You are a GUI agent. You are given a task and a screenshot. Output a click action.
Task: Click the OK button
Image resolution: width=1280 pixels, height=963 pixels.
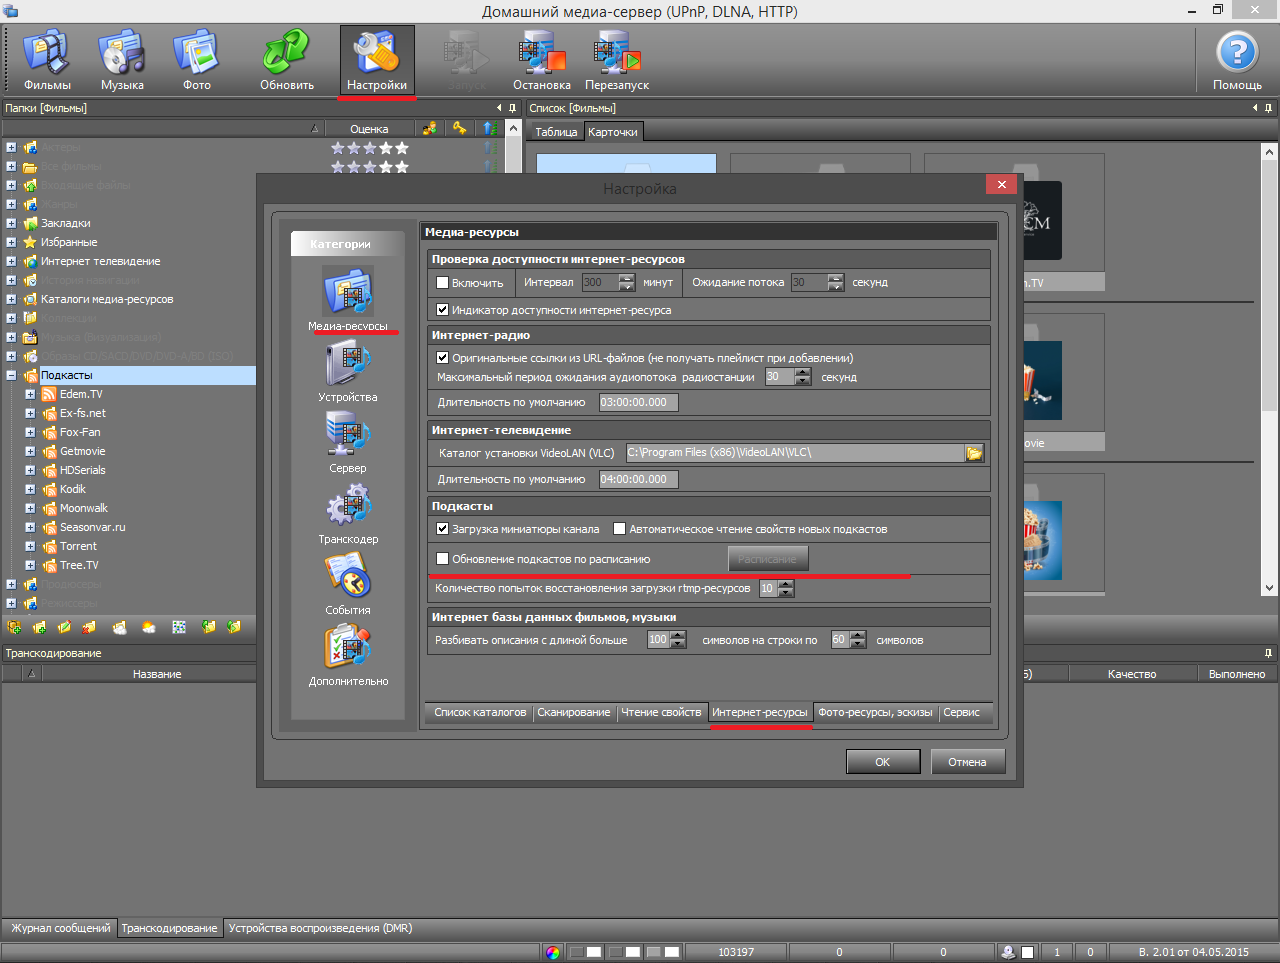pyautogui.click(x=882, y=762)
